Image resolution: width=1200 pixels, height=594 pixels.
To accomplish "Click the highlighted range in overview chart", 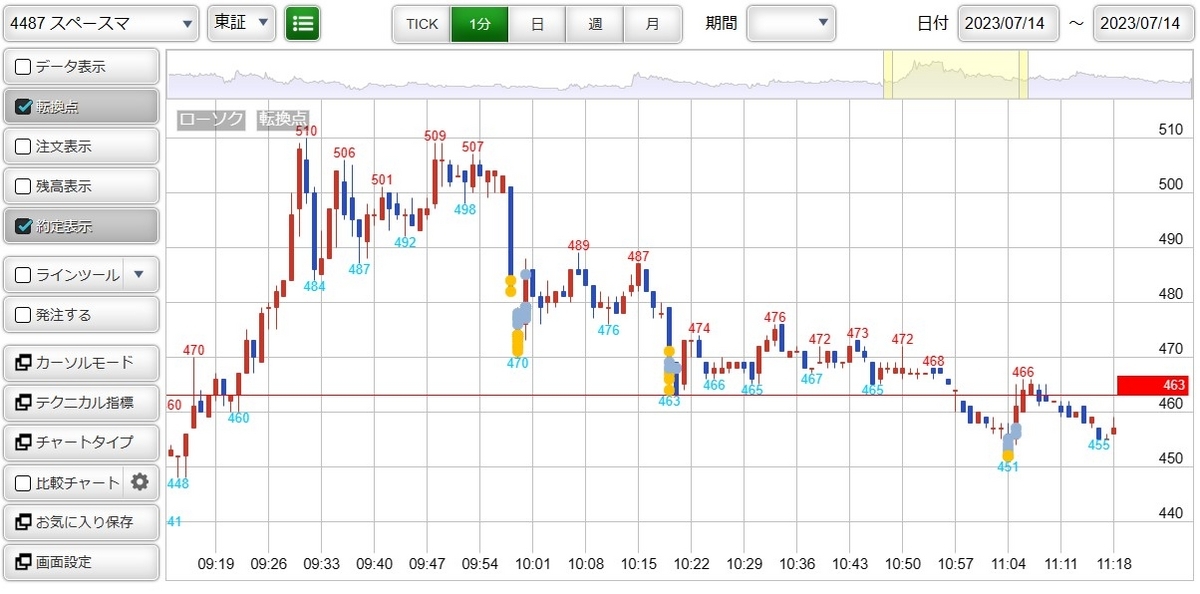I will [955, 76].
